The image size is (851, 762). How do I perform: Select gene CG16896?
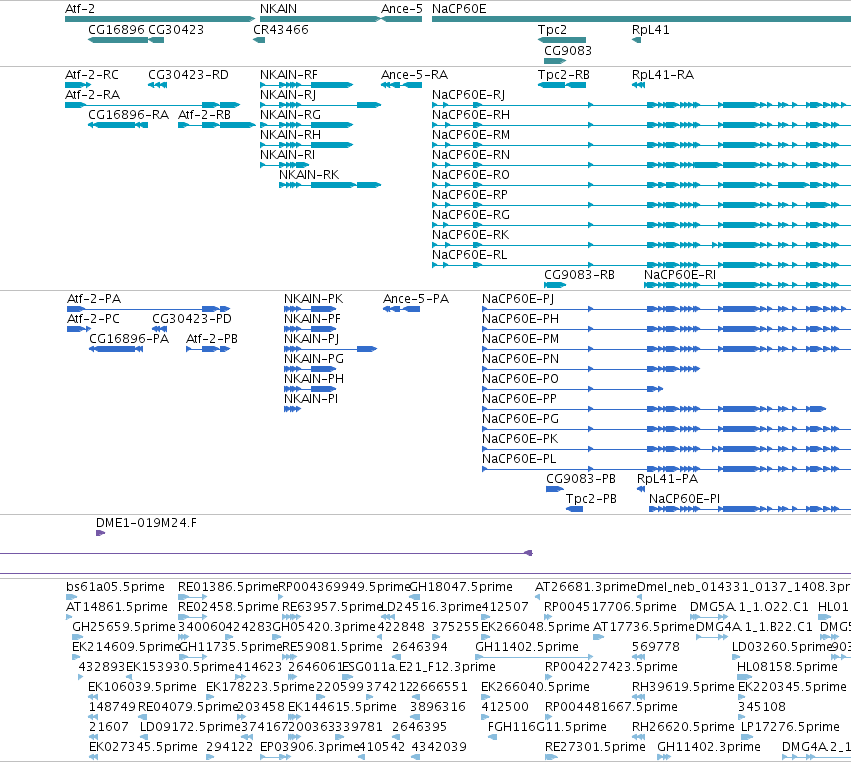118,40
